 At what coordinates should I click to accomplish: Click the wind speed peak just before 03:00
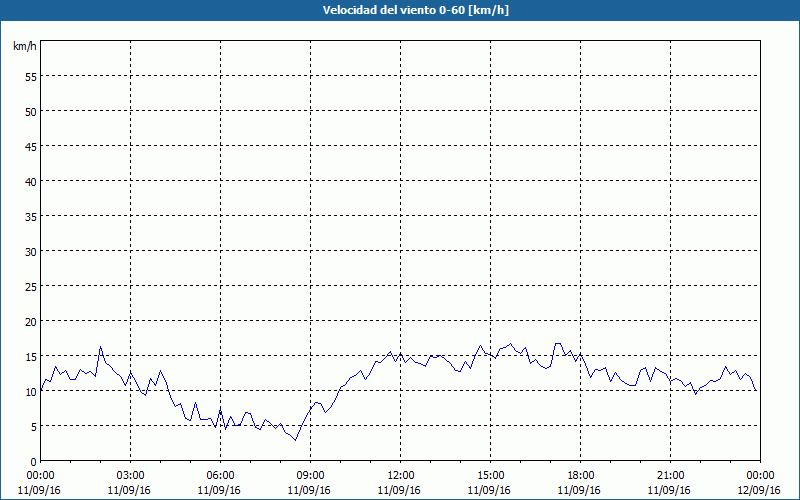point(101,347)
